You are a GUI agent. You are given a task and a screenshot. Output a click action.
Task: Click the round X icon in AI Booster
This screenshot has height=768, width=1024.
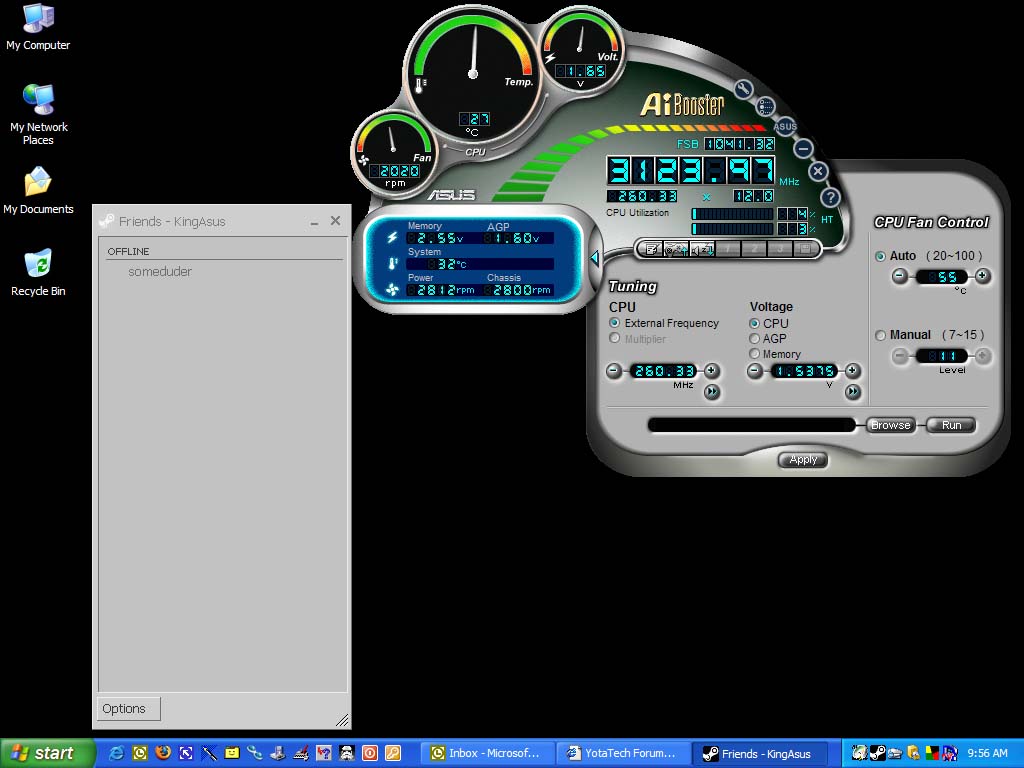point(818,172)
